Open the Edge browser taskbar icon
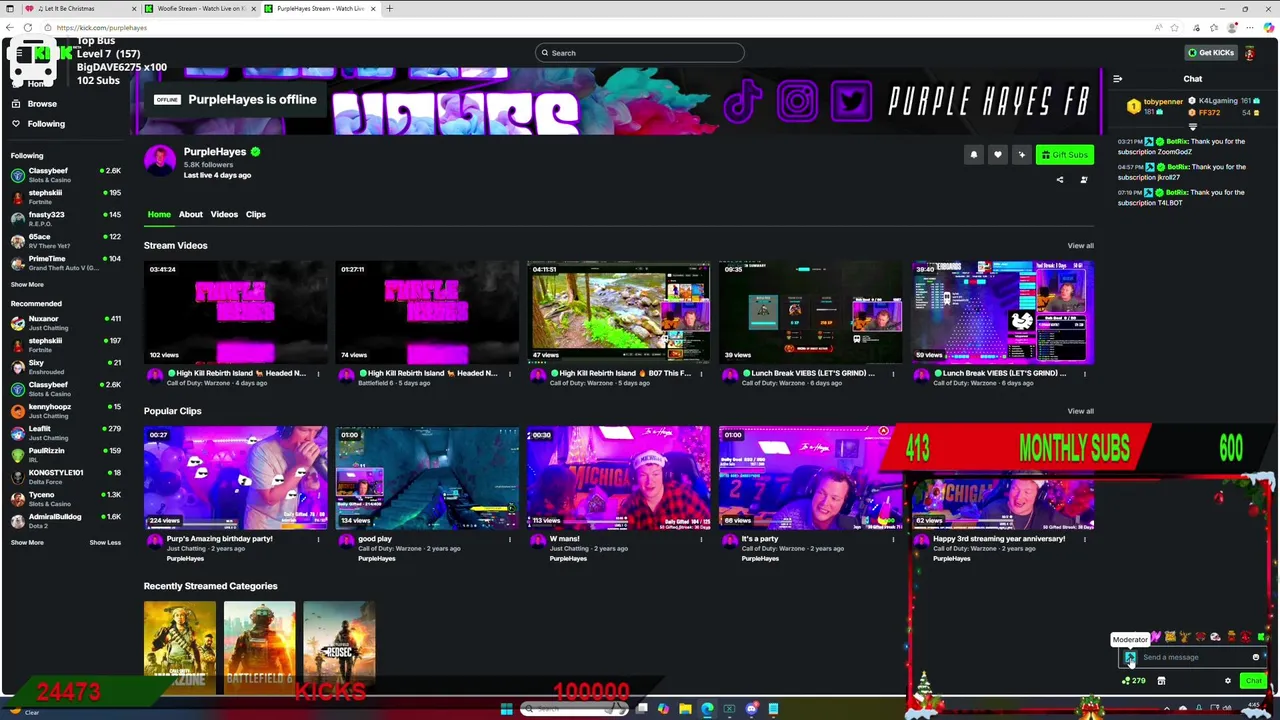The image size is (1280, 720). coord(707,709)
